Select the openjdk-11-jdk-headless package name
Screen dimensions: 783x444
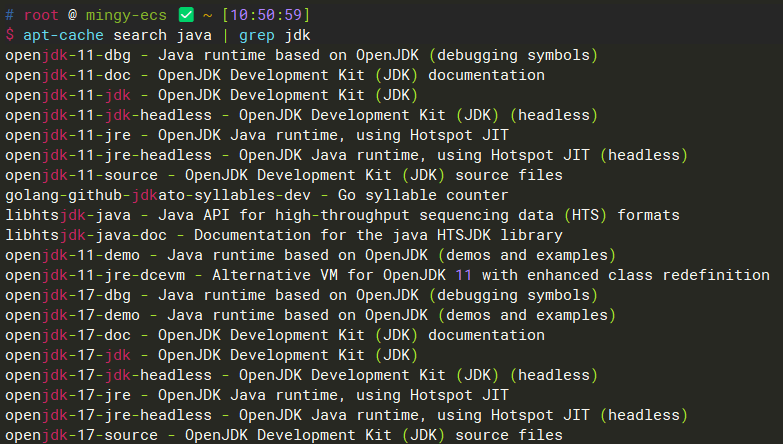108,115
